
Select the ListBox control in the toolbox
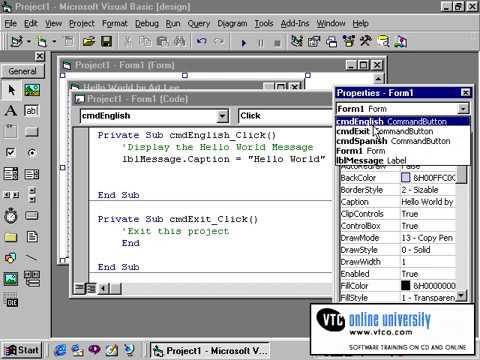click(x=32, y=174)
